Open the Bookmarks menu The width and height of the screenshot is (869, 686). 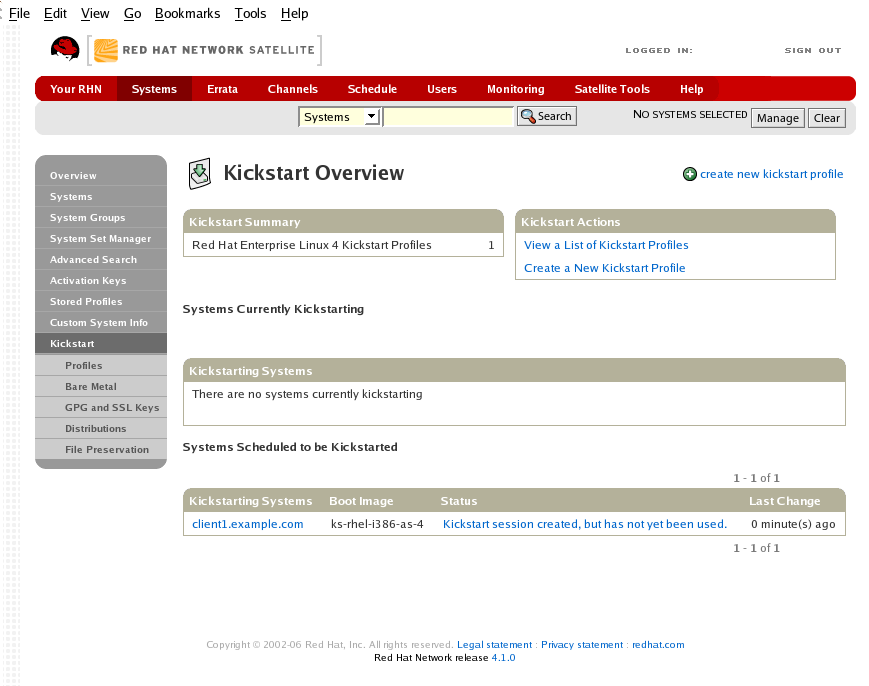pos(188,14)
